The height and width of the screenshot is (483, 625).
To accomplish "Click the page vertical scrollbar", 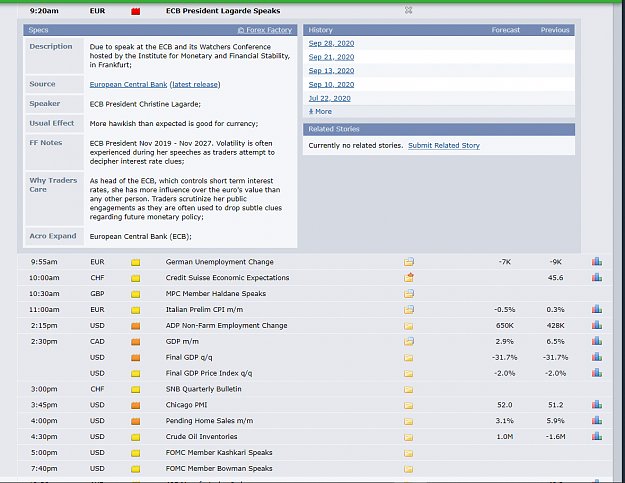I will coord(619,242).
